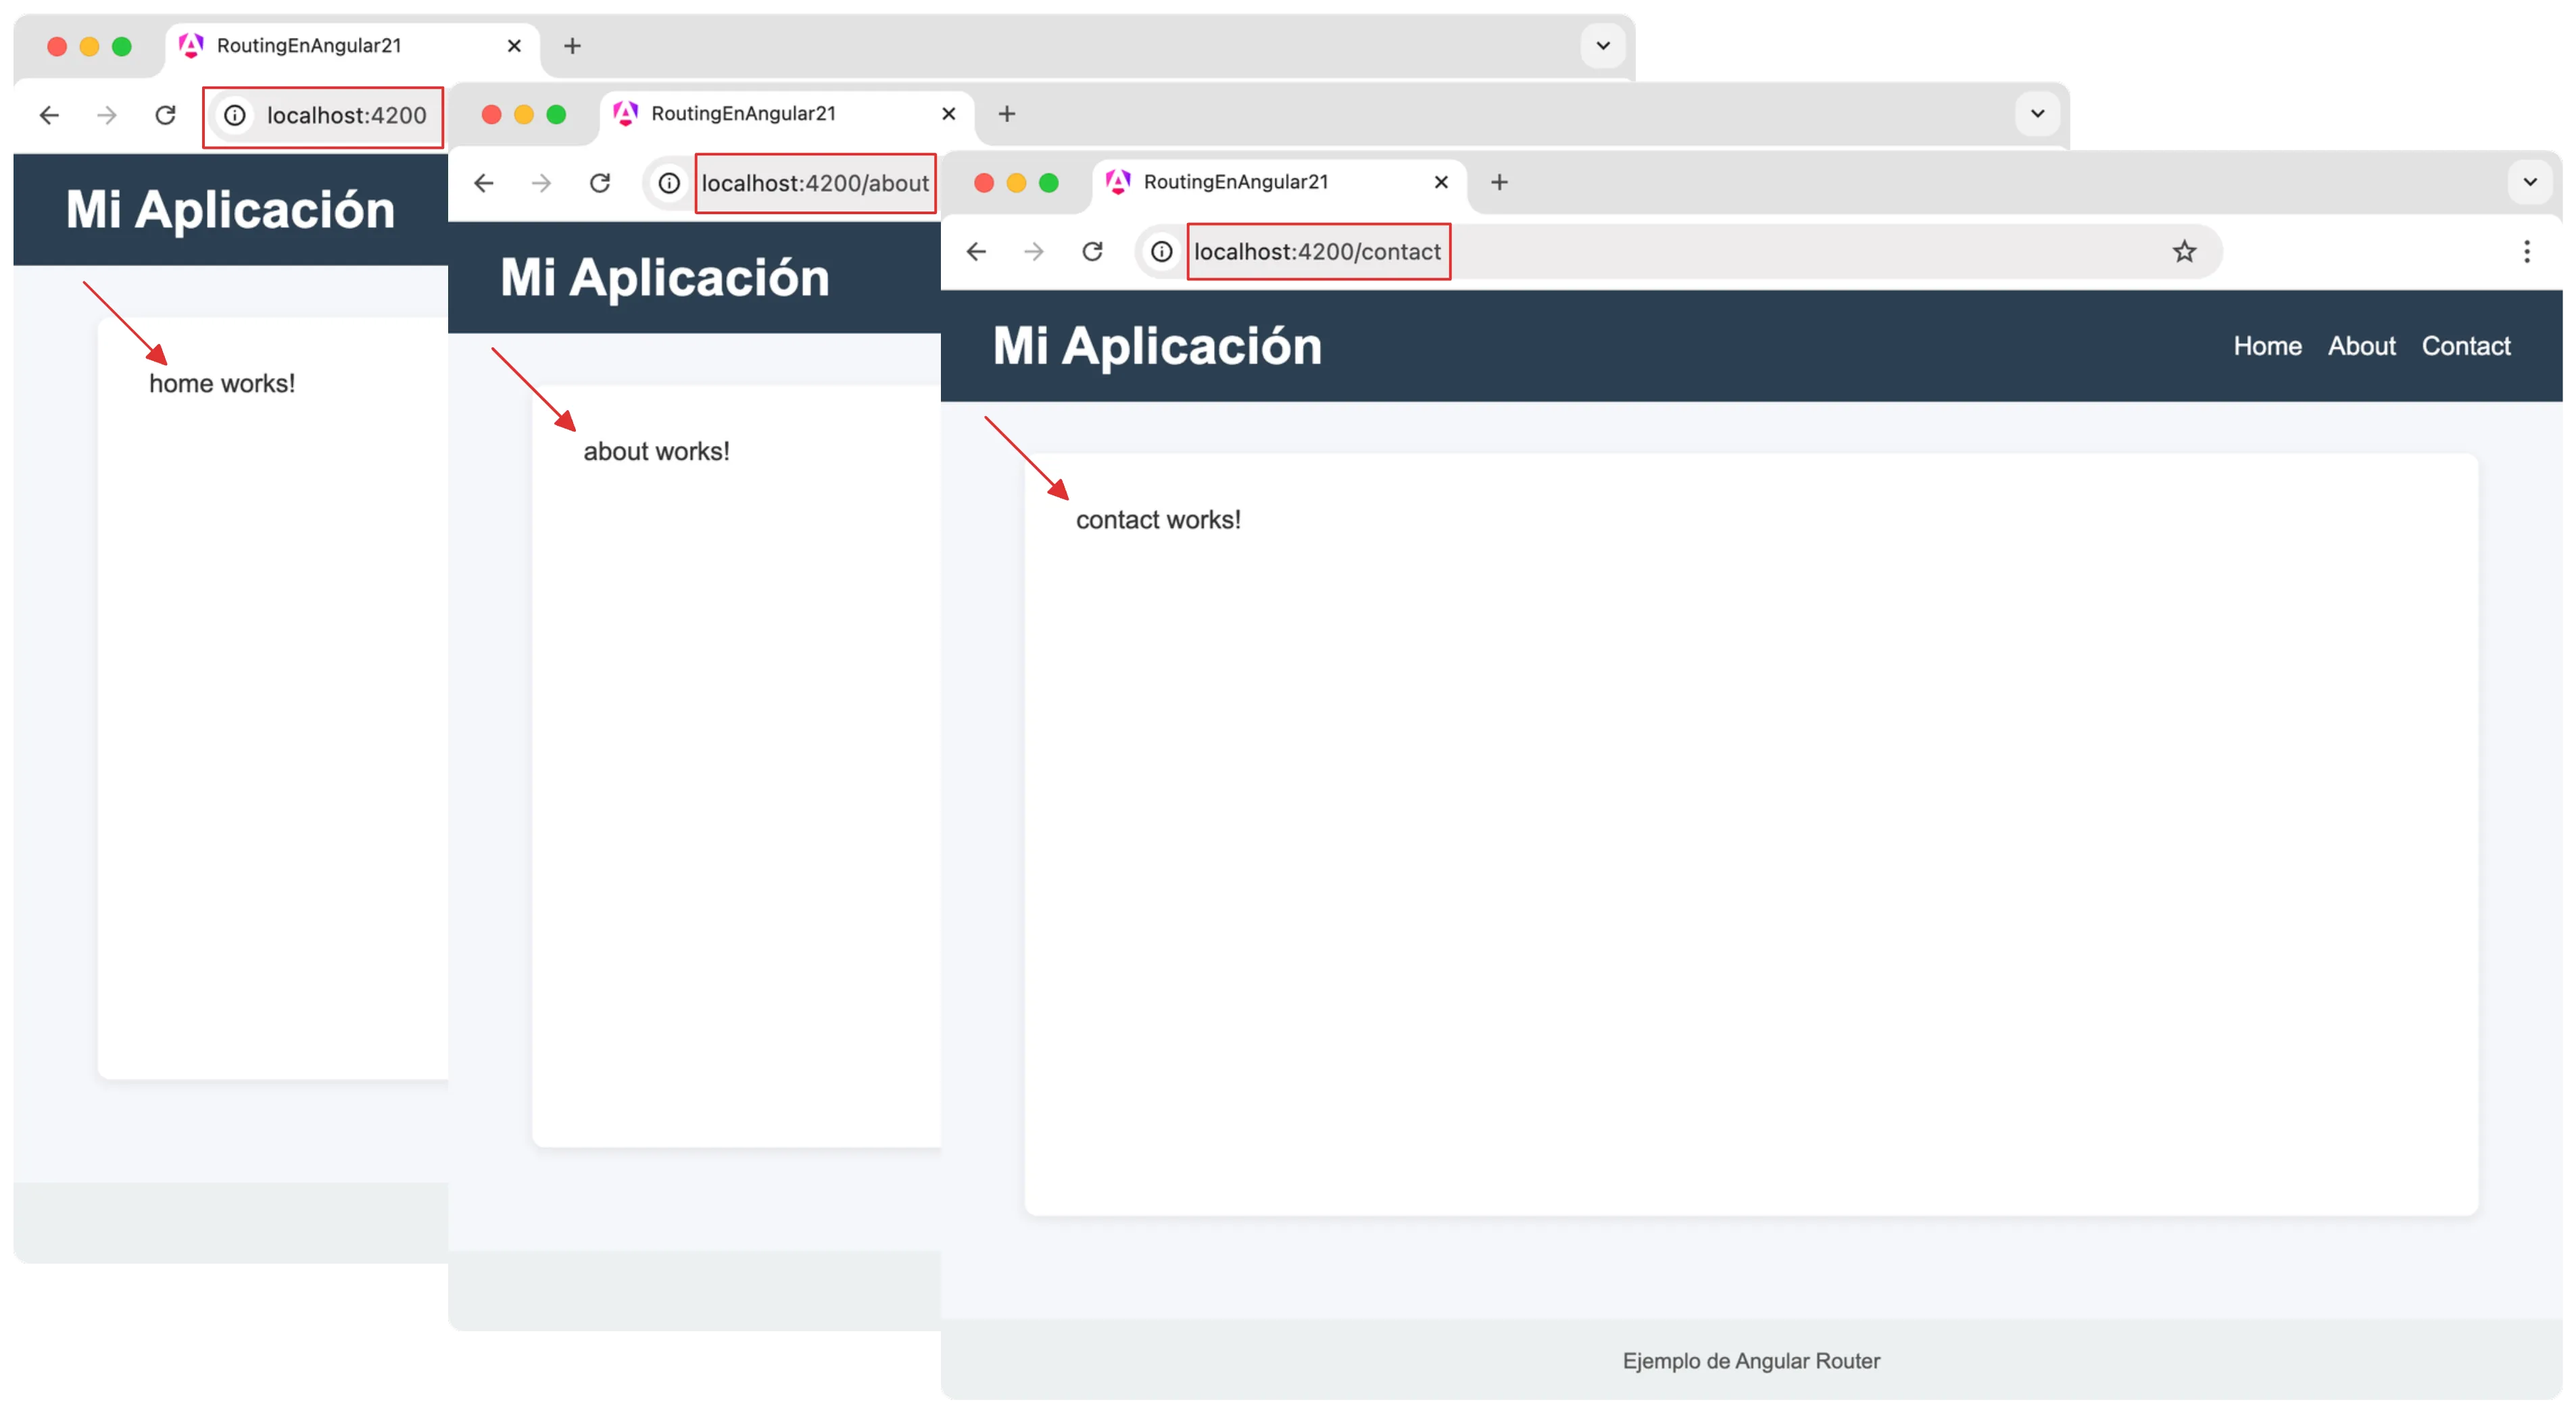Navigate to the Home link
2576x1413 pixels.
[2267, 346]
